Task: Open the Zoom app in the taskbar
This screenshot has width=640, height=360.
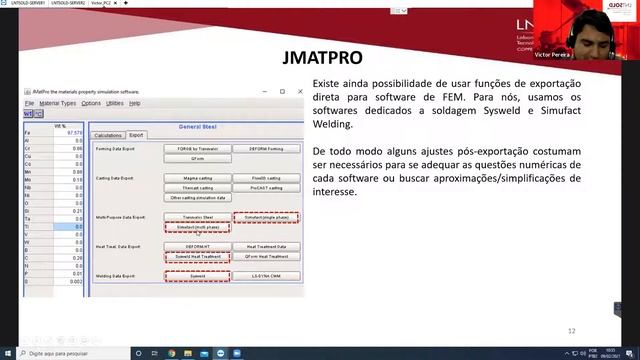Action: [x=237, y=353]
